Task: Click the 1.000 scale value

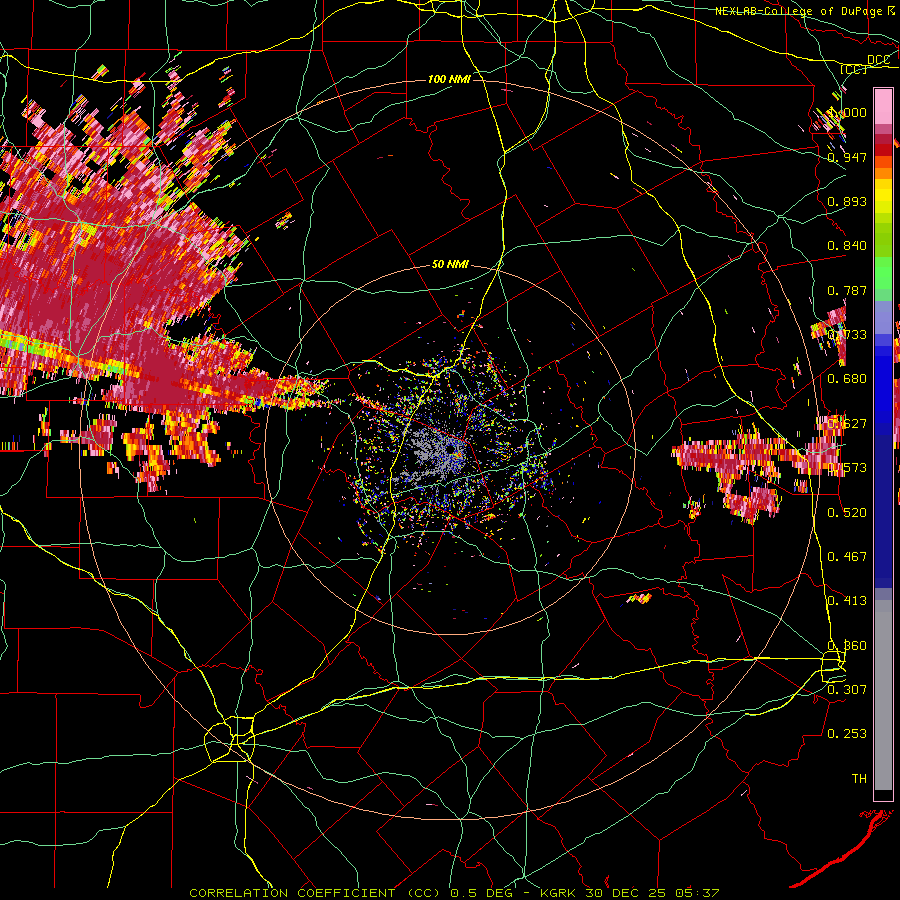Action: click(848, 112)
